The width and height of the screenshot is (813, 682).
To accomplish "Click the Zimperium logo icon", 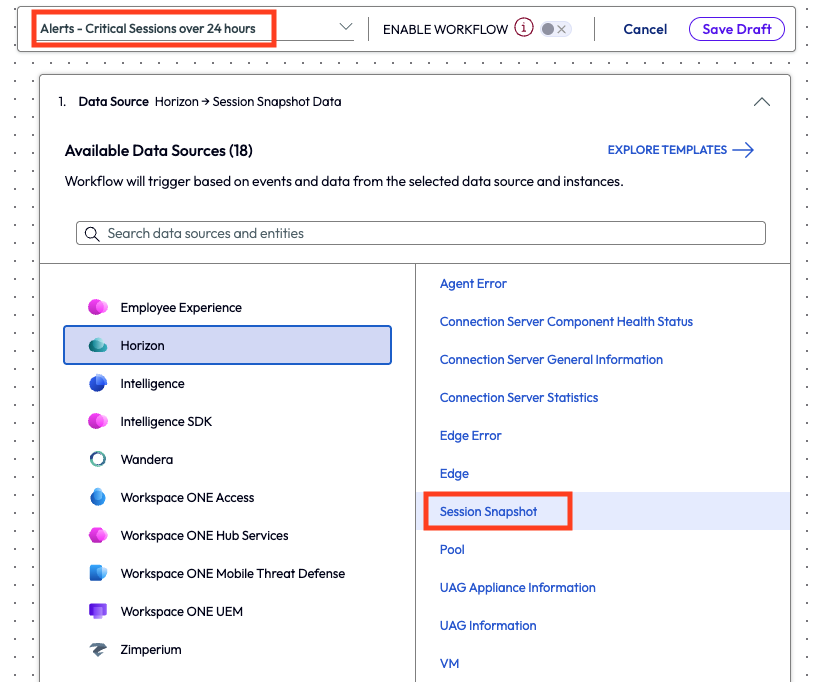I will 98,650.
